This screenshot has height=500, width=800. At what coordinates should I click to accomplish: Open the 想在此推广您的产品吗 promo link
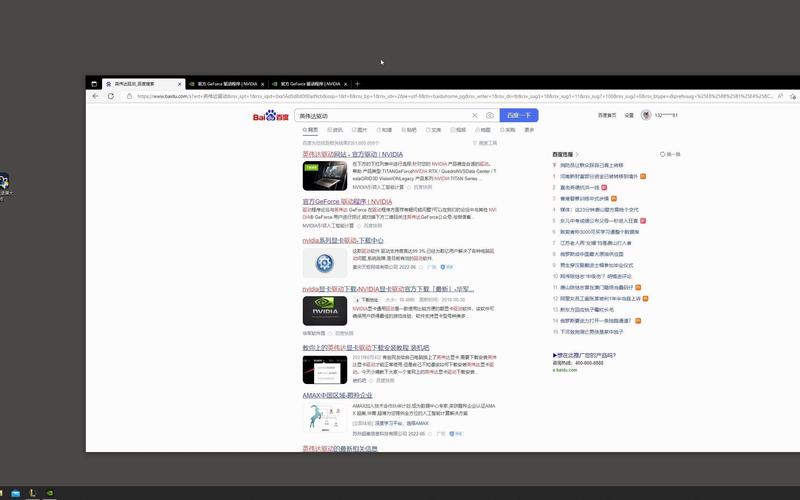click(x=584, y=355)
